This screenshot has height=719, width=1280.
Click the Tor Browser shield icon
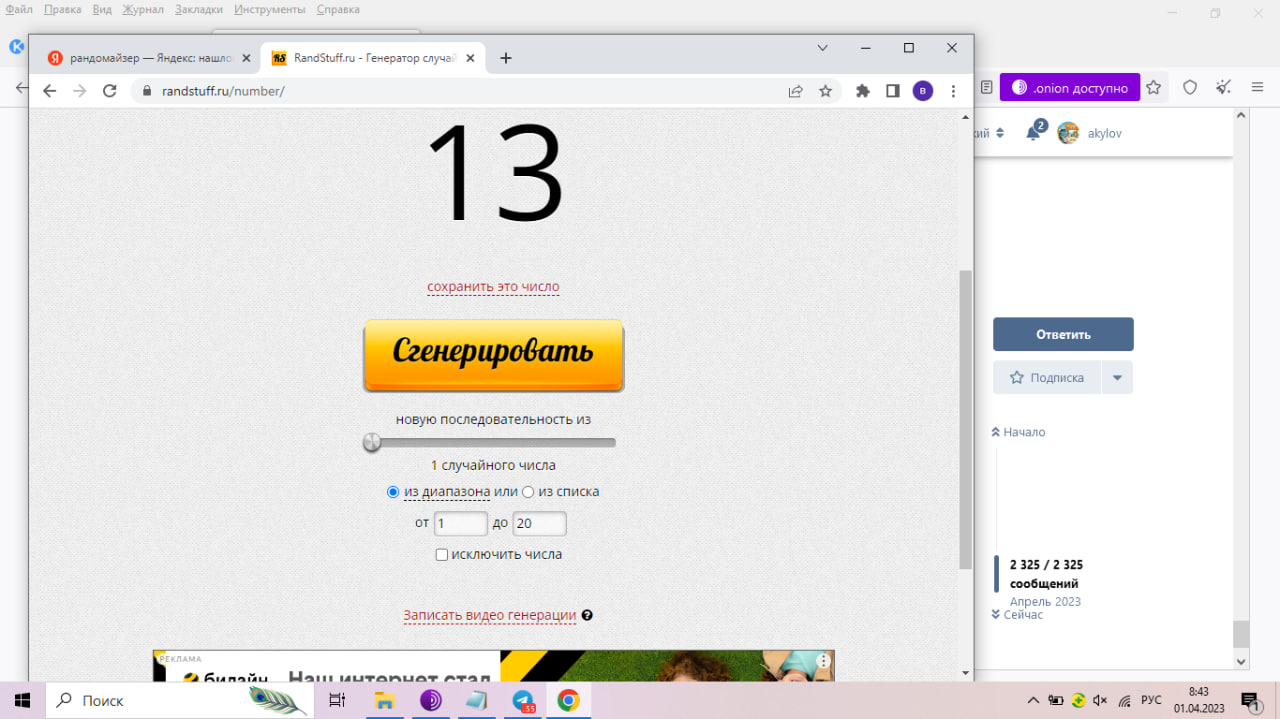[x=1190, y=88]
